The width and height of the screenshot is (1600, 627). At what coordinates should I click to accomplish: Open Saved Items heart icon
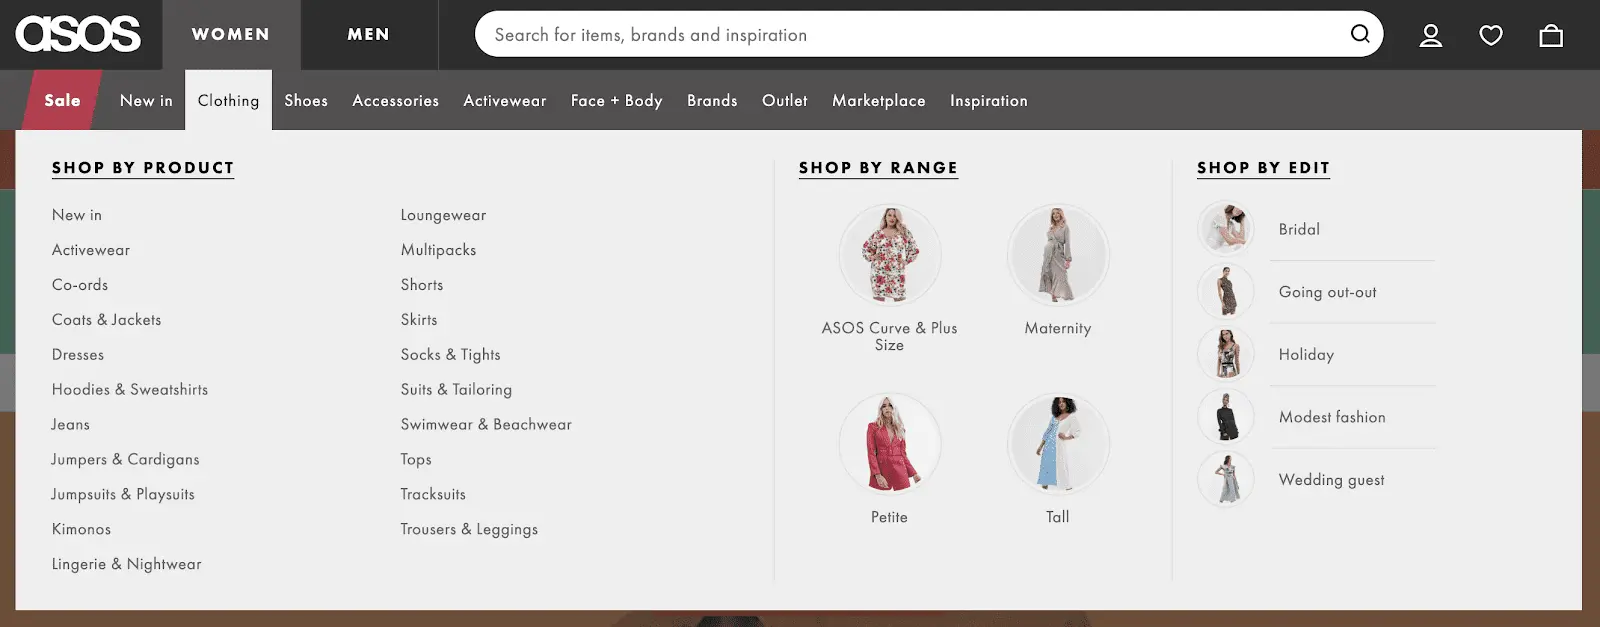pyautogui.click(x=1491, y=36)
